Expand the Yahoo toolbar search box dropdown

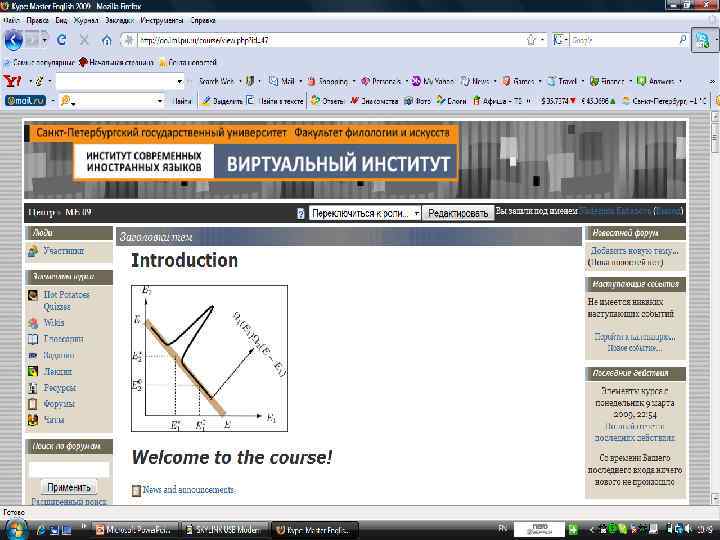coord(180,82)
